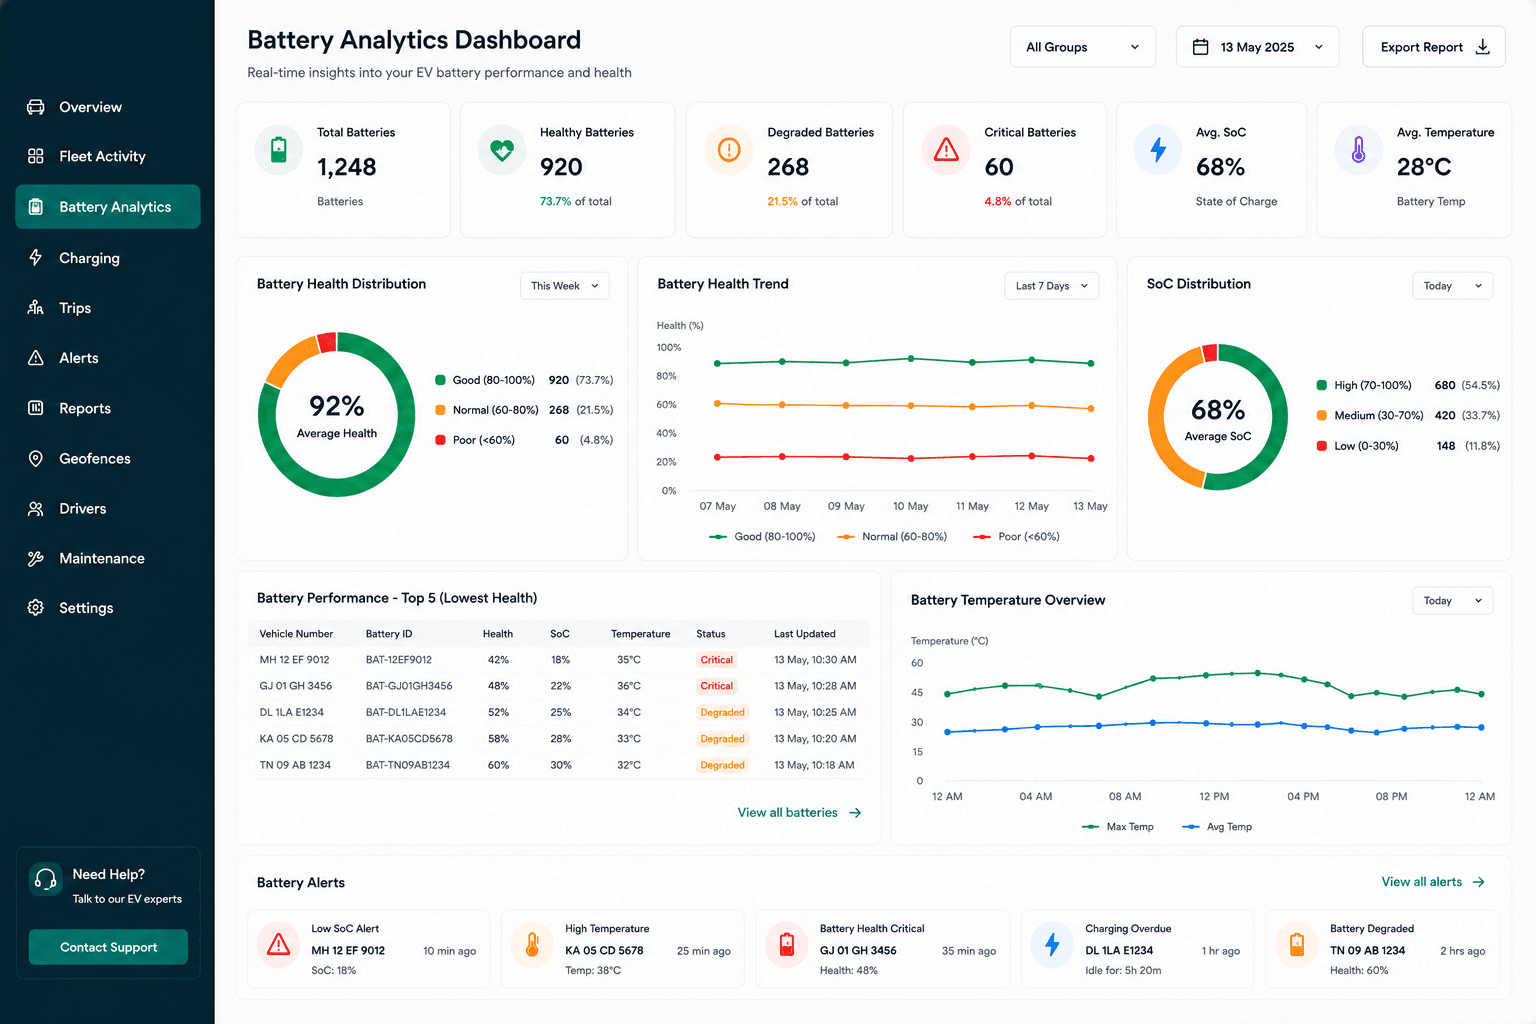Click the download icon in Export Report
This screenshot has width=1536, height=1024.
[x=1483, y=47]
